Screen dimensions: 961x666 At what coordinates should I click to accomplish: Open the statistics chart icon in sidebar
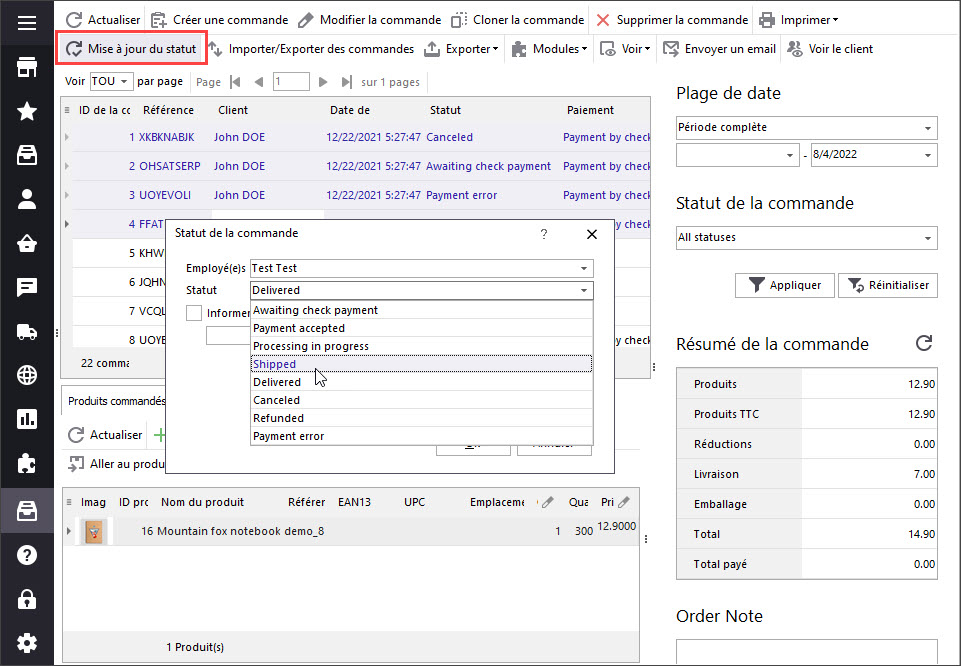[x=26, y=419]
